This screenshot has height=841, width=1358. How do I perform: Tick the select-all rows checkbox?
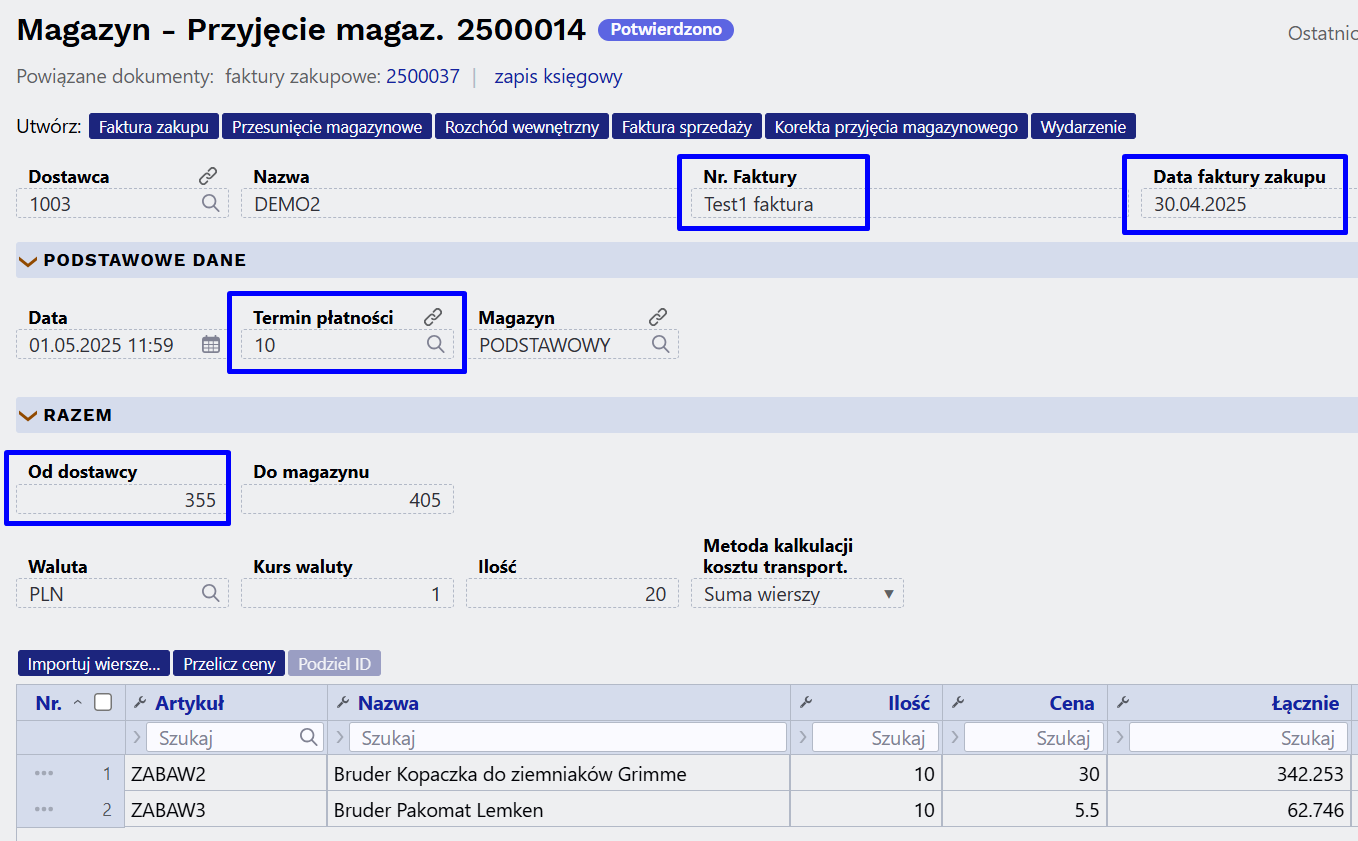pos(103,702)
